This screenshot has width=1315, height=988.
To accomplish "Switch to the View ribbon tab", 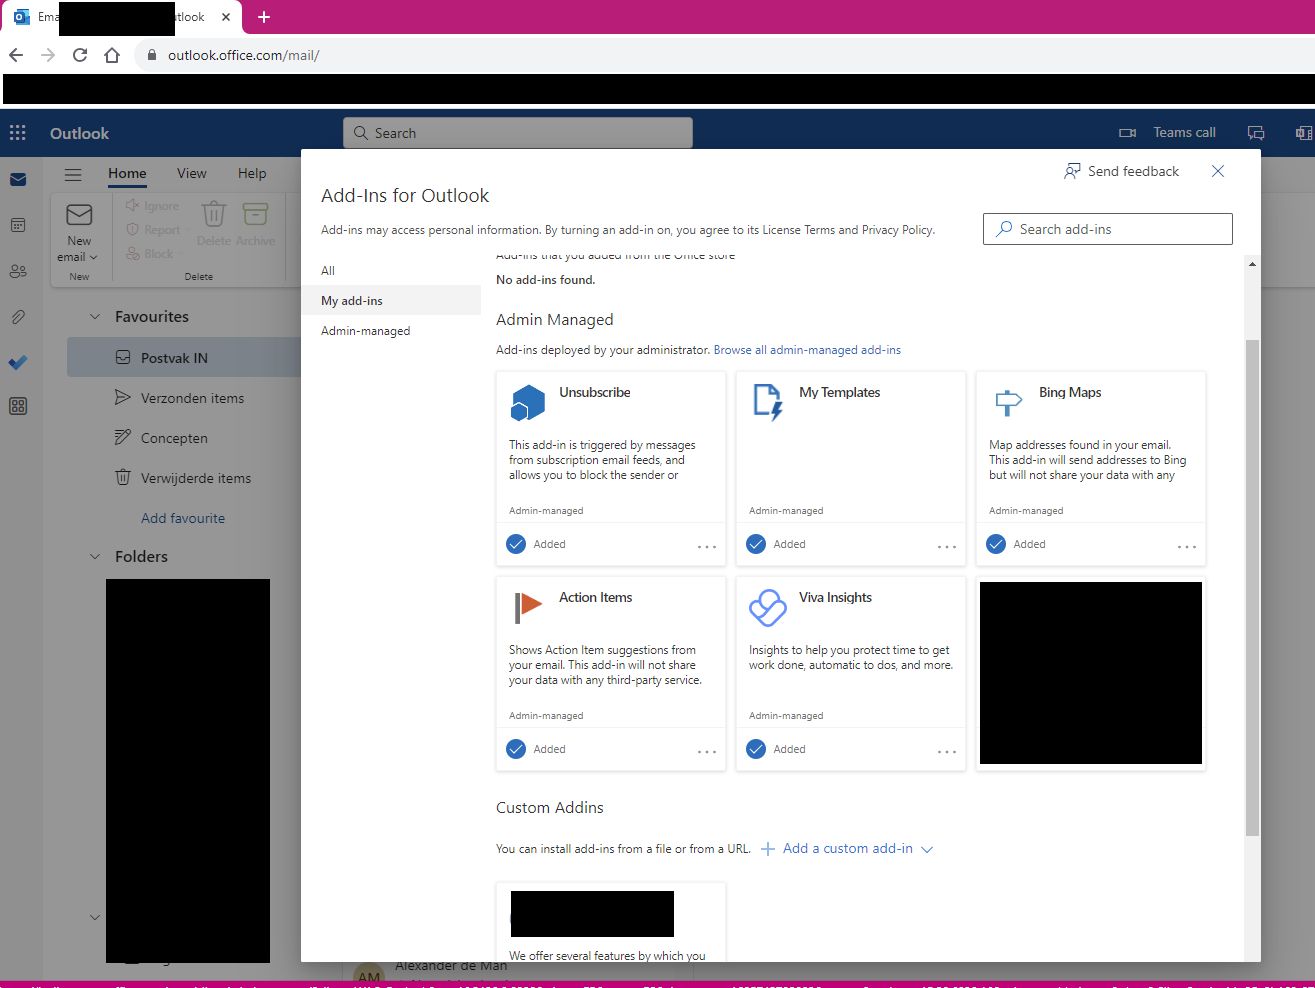I will 191,173.
